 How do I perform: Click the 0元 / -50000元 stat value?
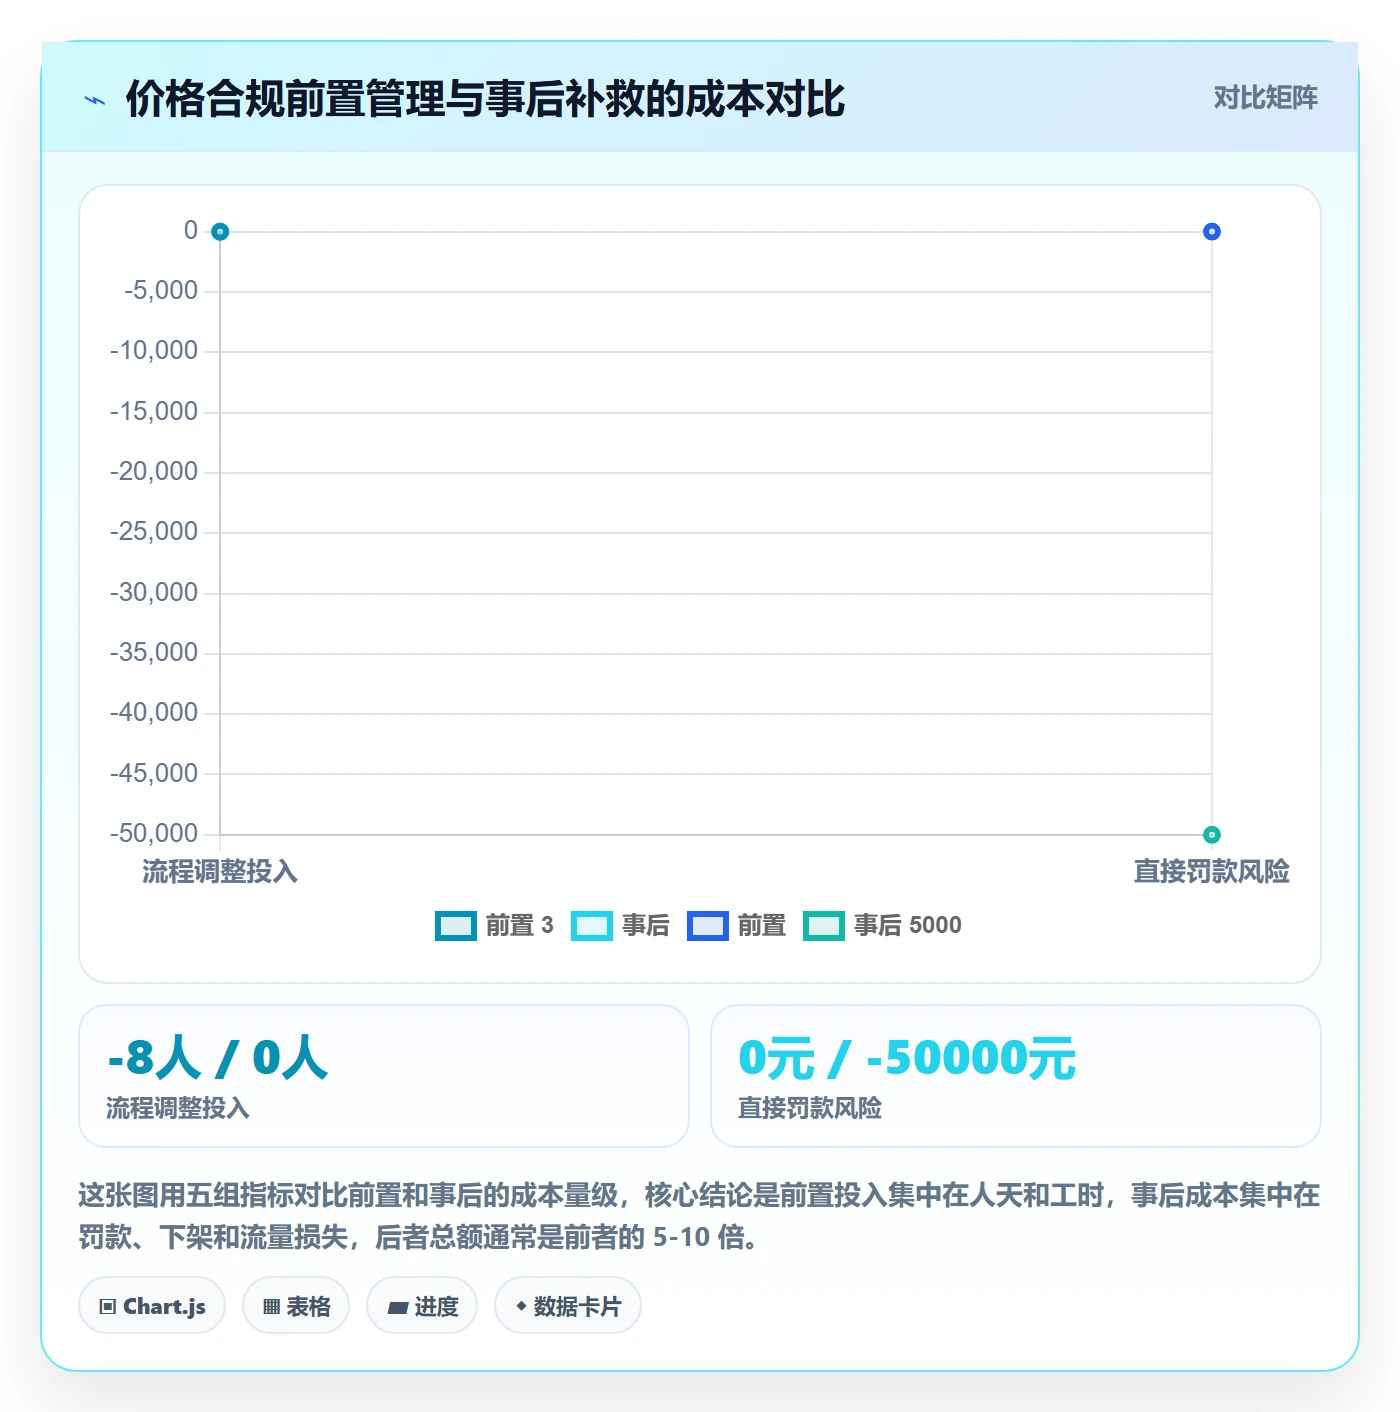tap(907, 1057)
